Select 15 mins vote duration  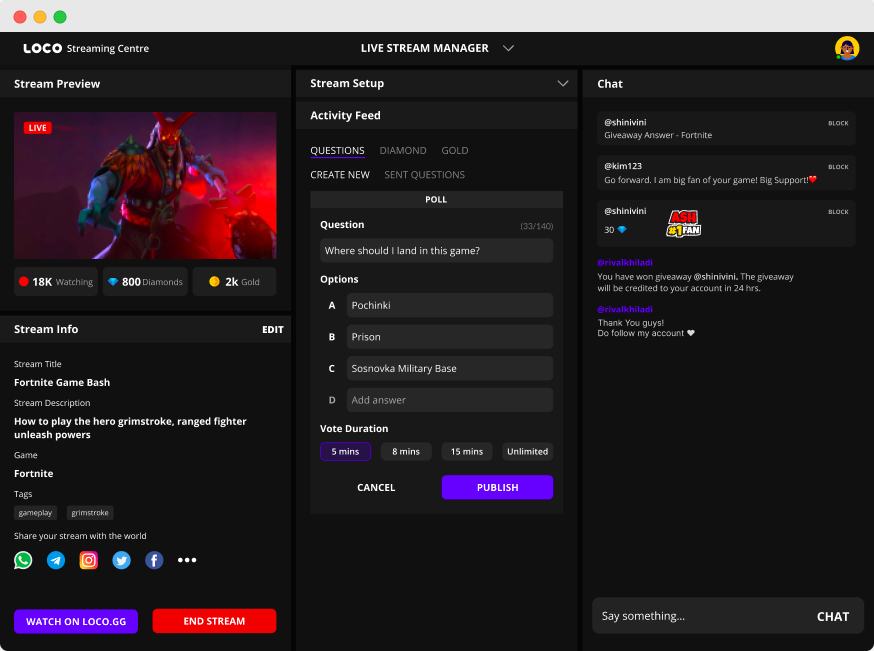pos(467,451)
